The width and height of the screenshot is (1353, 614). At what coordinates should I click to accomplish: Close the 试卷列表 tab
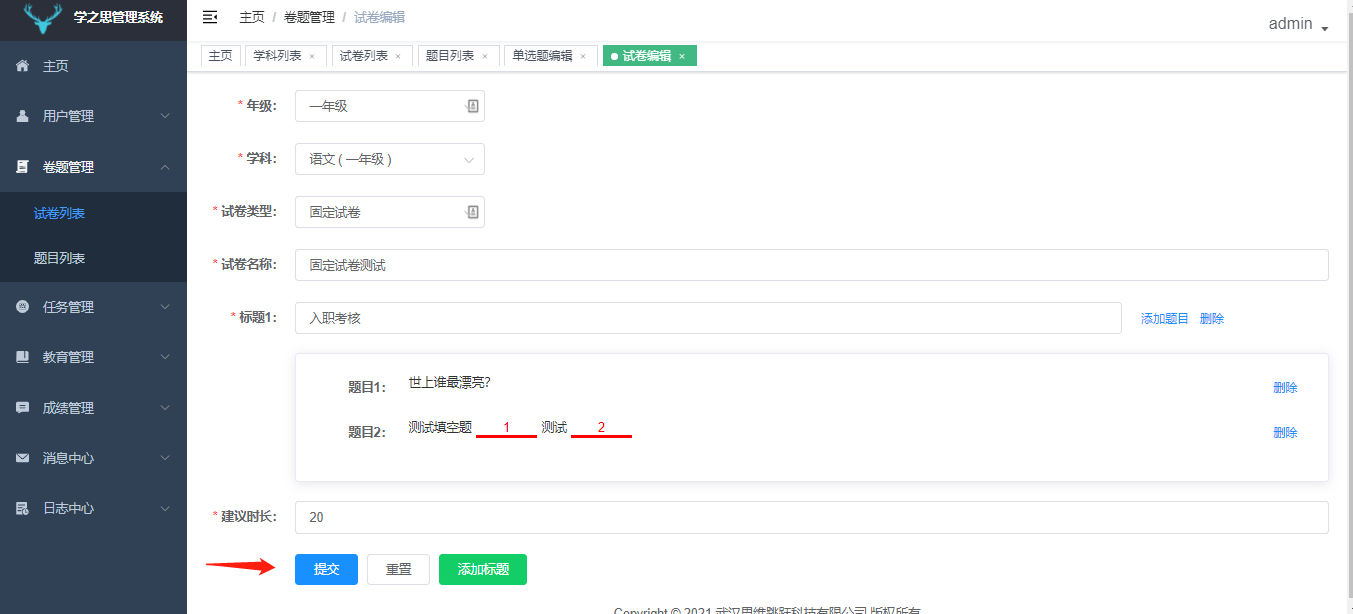coord(398,57)
